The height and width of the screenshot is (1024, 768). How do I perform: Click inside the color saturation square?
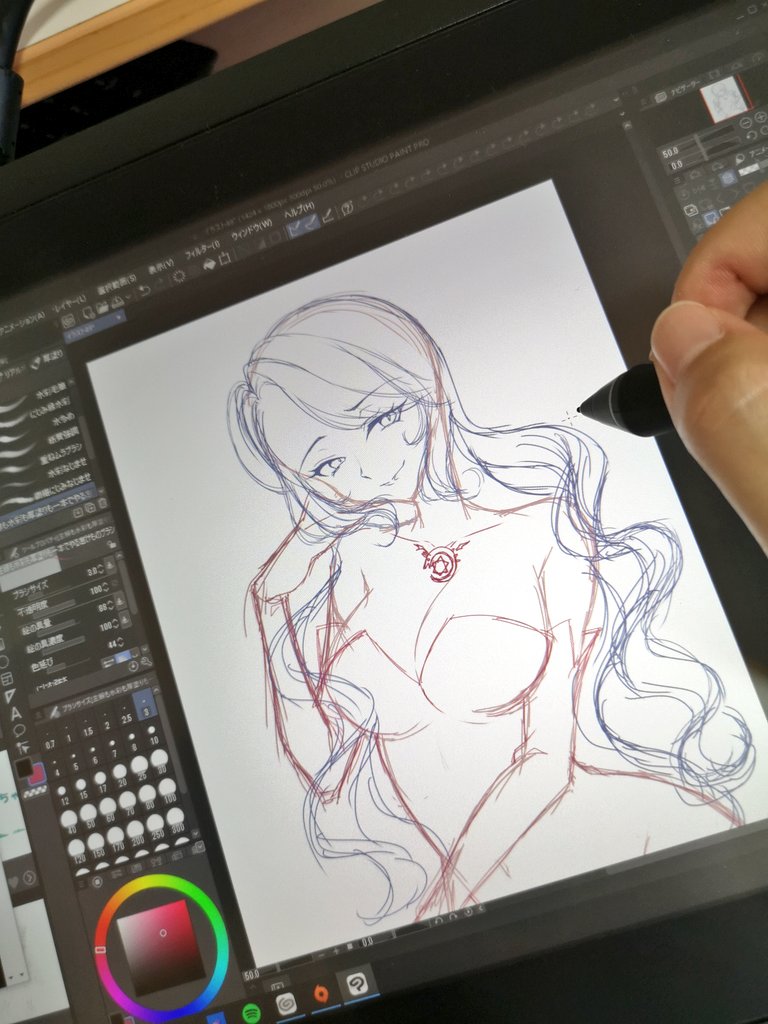coord(161,948)
